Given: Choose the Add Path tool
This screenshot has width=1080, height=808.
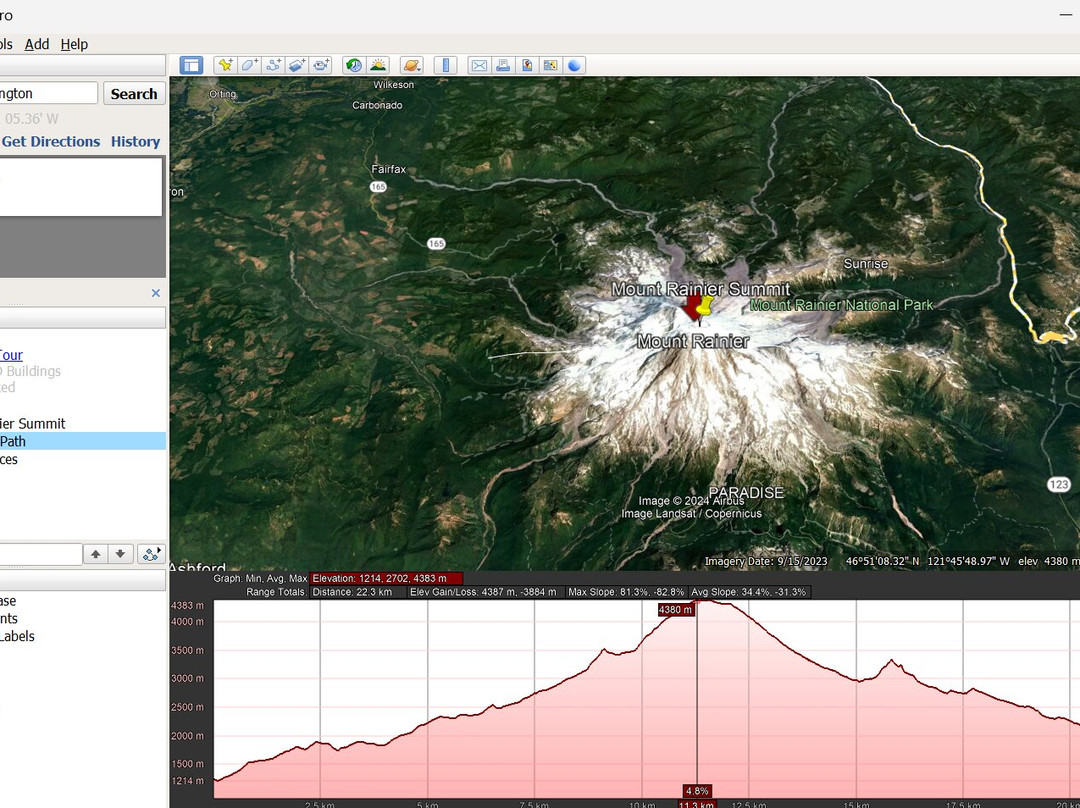Looking at the screenshot, I should (x=273, y=65).
